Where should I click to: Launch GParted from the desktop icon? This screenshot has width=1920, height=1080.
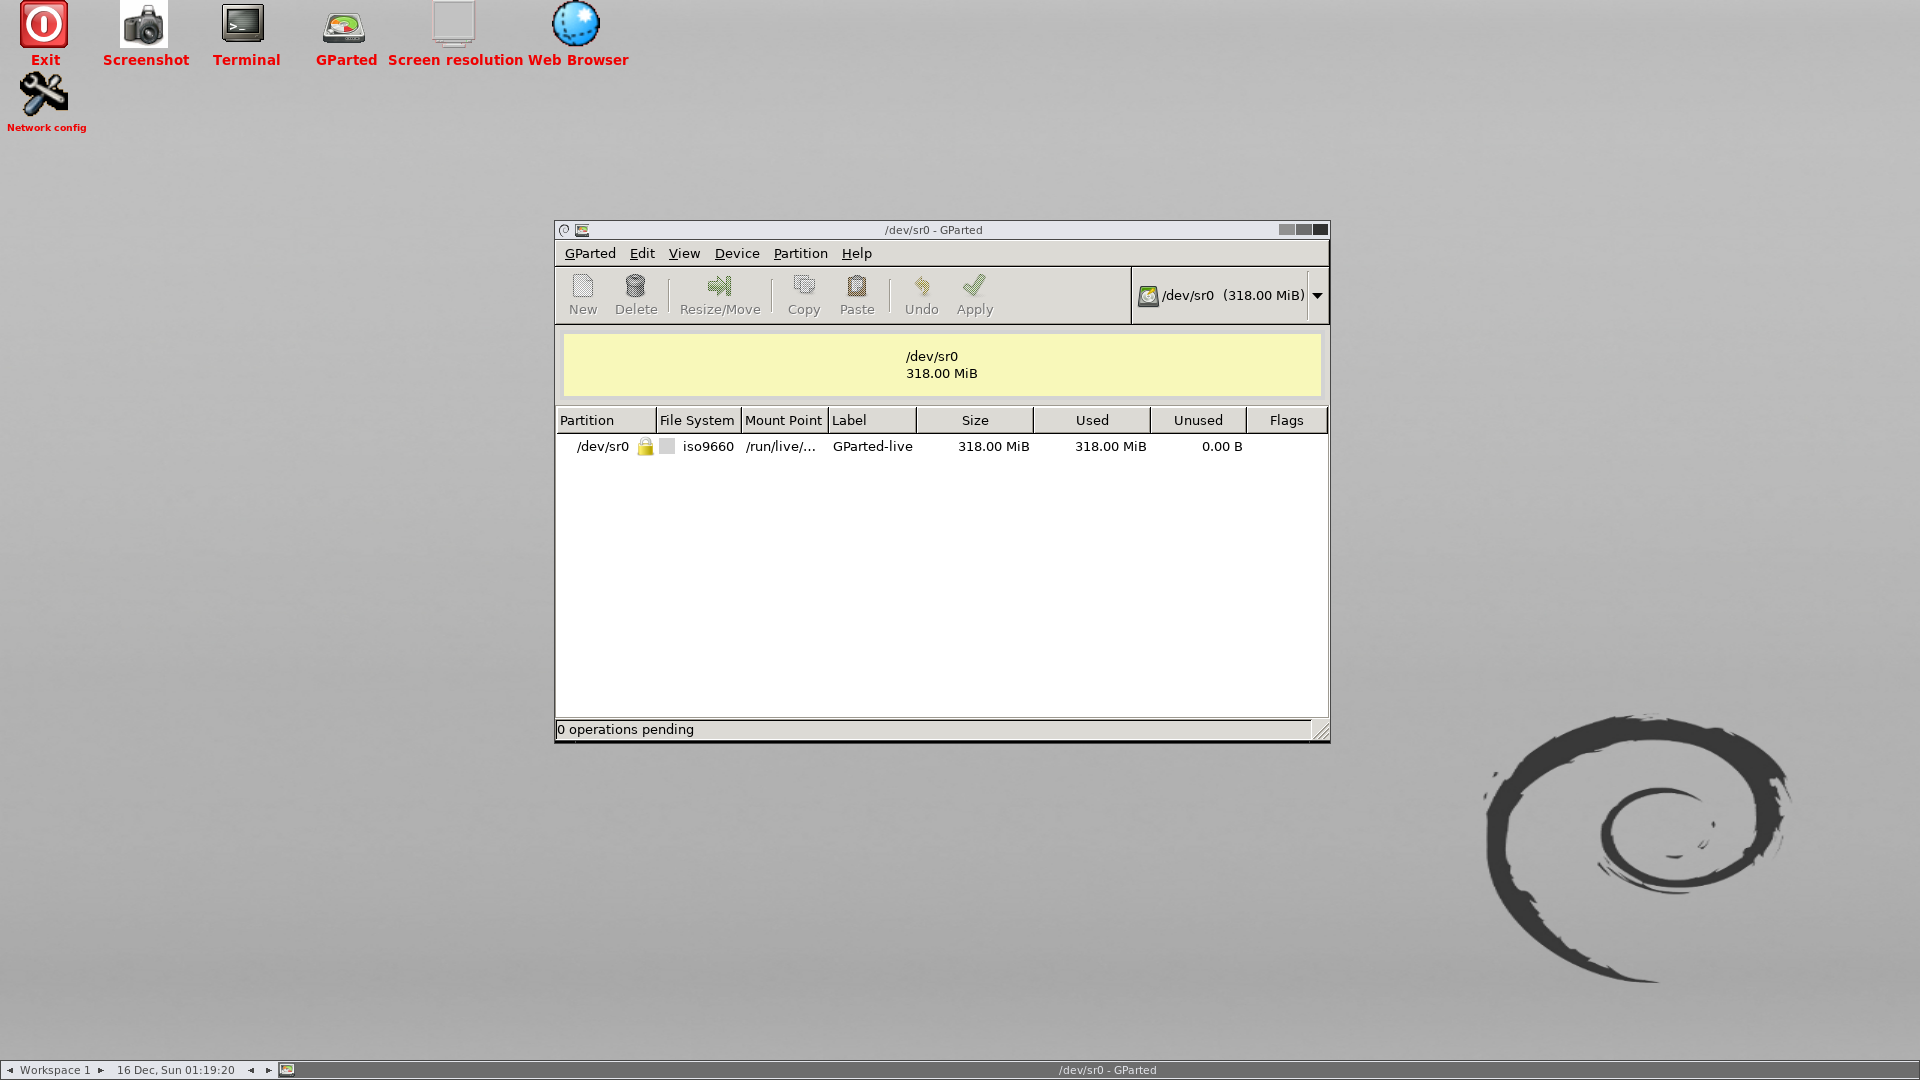click(344, 27)
